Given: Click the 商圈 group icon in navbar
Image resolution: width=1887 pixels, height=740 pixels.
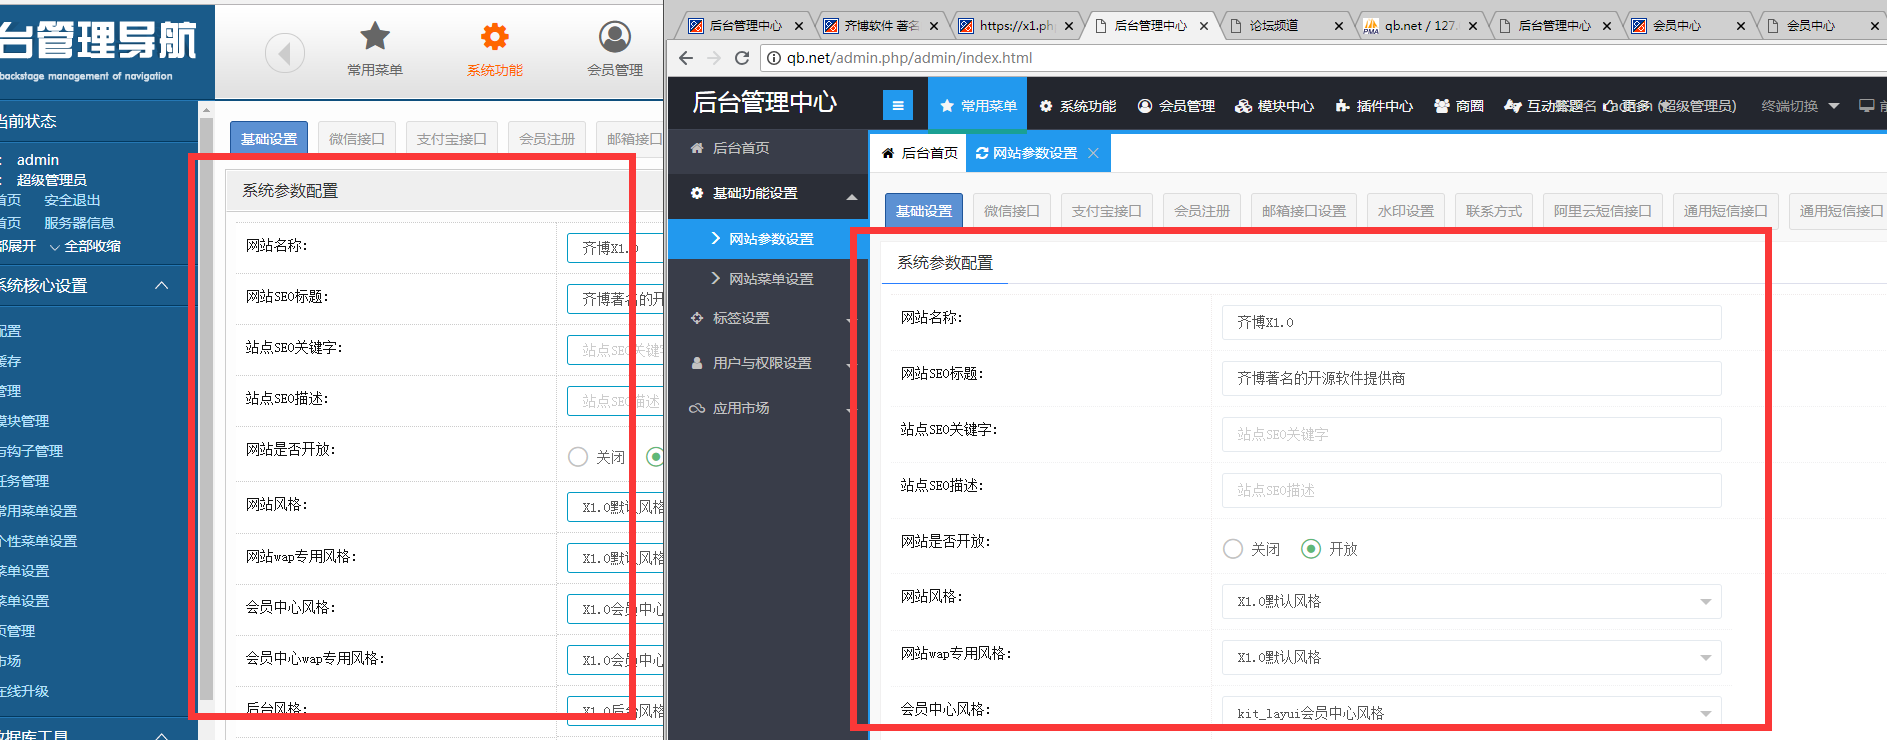Looking at the screenshot, I should [x=1442, y=106].
